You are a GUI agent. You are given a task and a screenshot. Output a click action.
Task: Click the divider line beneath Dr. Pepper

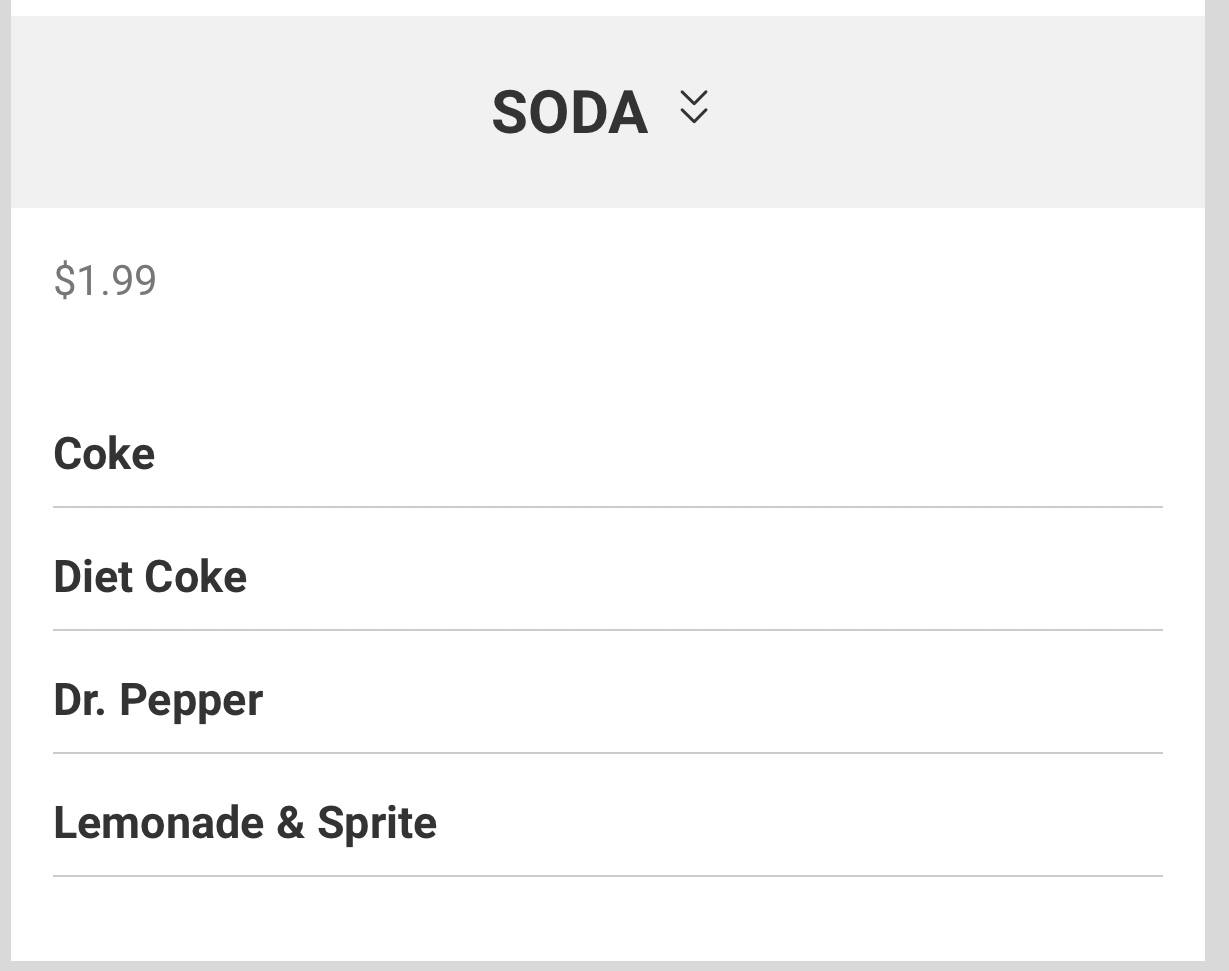[x=607, y=753]
